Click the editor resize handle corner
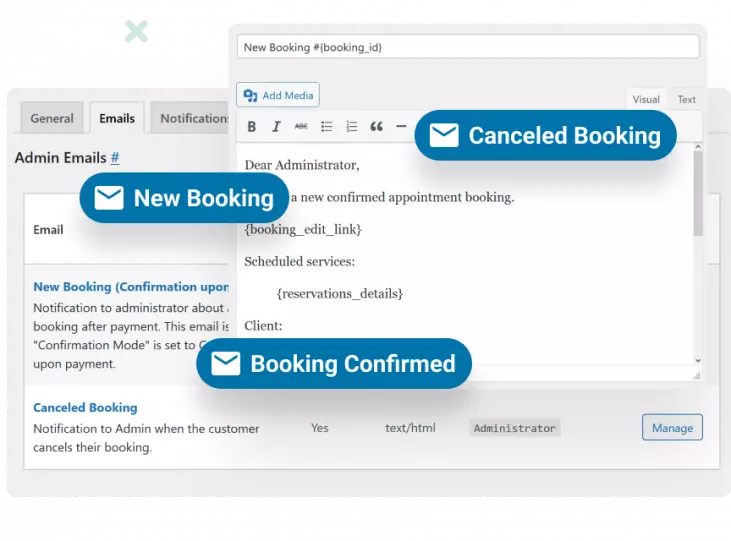The width and height of the screenshot is (731, 541). point(697,375)
